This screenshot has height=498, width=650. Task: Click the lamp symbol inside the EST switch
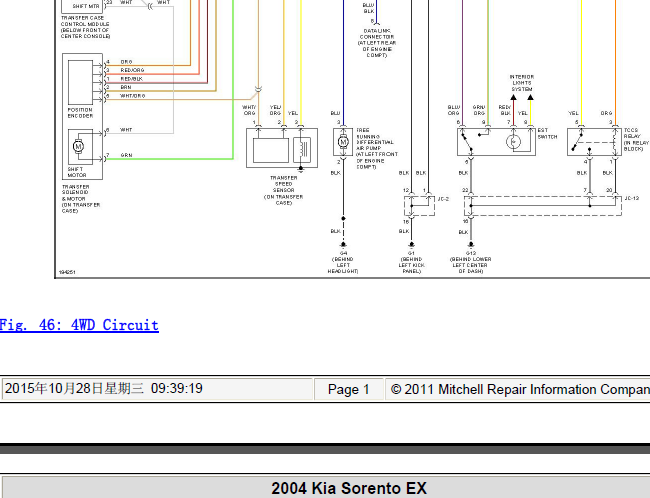tap(513, 142)
